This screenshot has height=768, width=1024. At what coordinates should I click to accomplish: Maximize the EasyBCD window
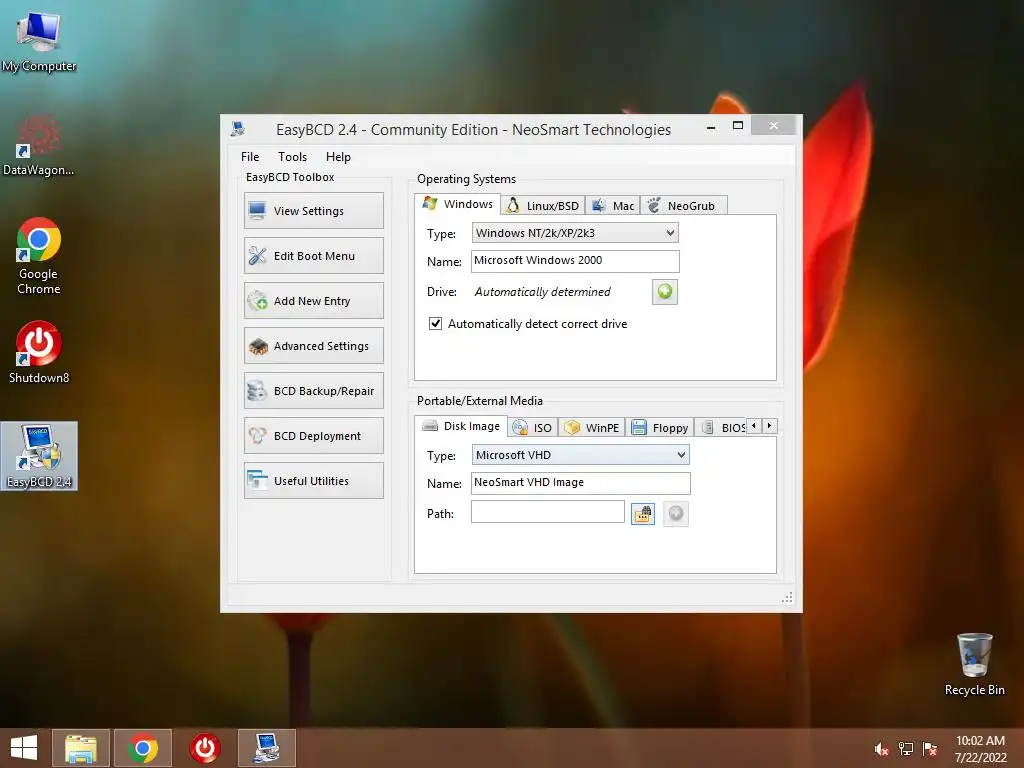click(738, 126)
